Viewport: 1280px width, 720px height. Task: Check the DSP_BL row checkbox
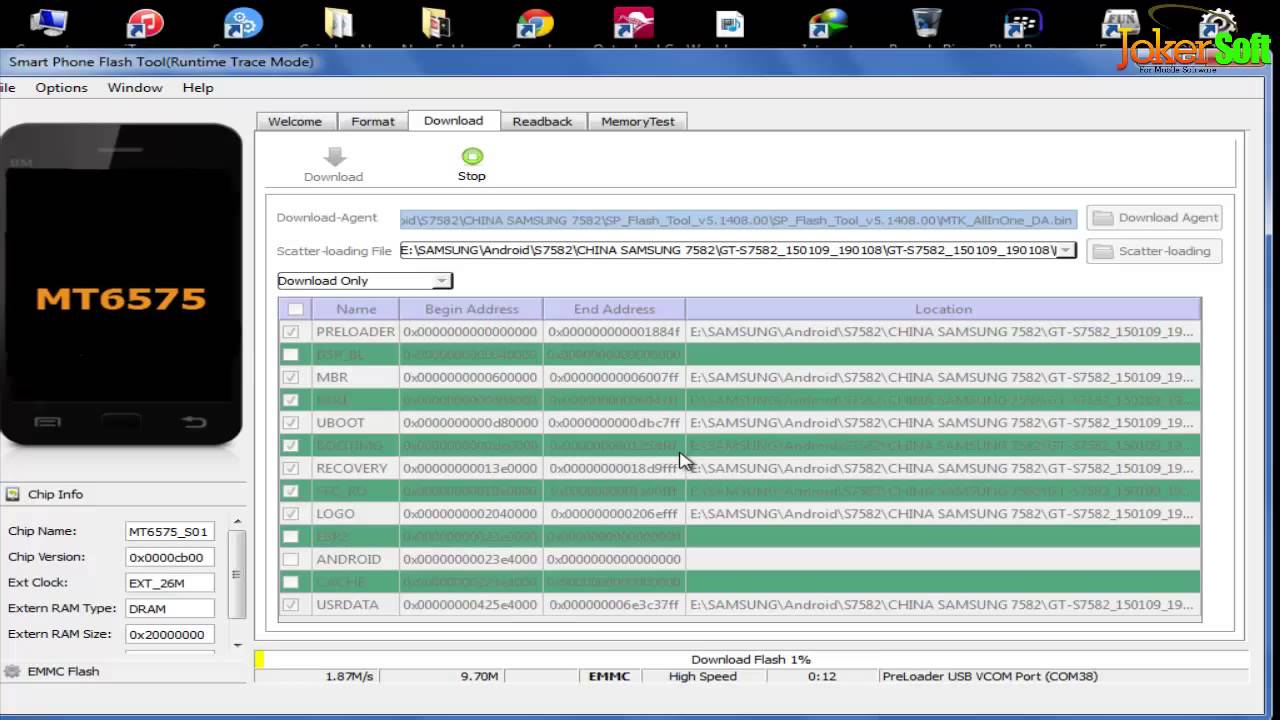tap(291, 354)
